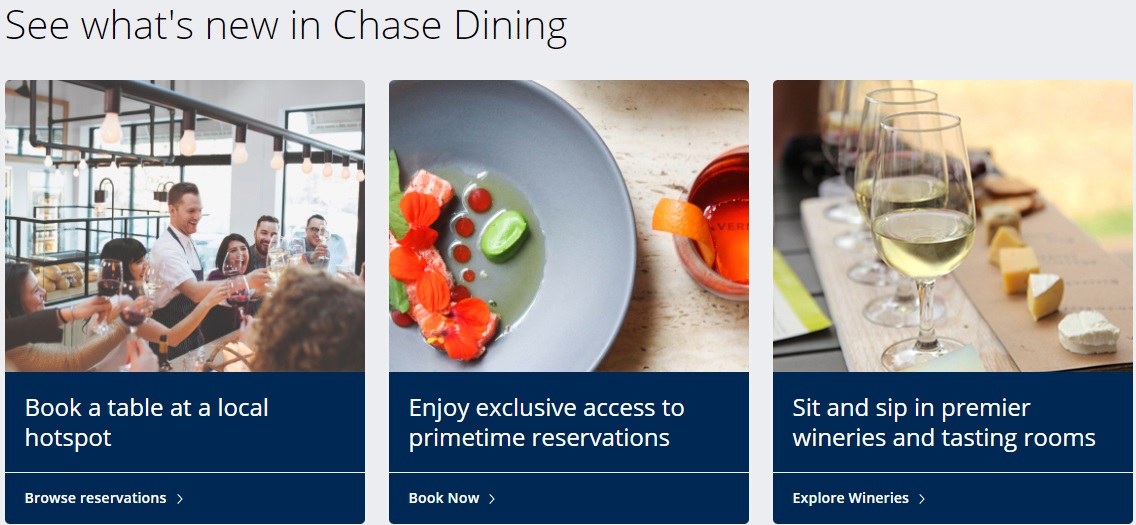Open the restaurant toast group photo

coord(185,226)
